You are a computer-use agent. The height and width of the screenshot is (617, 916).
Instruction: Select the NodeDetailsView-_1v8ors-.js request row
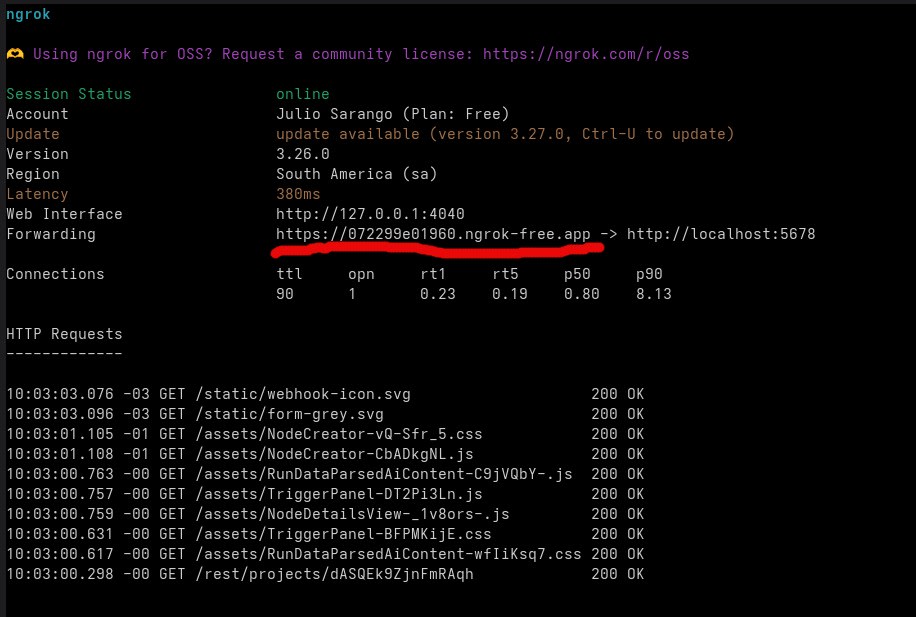(x=325, y=514)
